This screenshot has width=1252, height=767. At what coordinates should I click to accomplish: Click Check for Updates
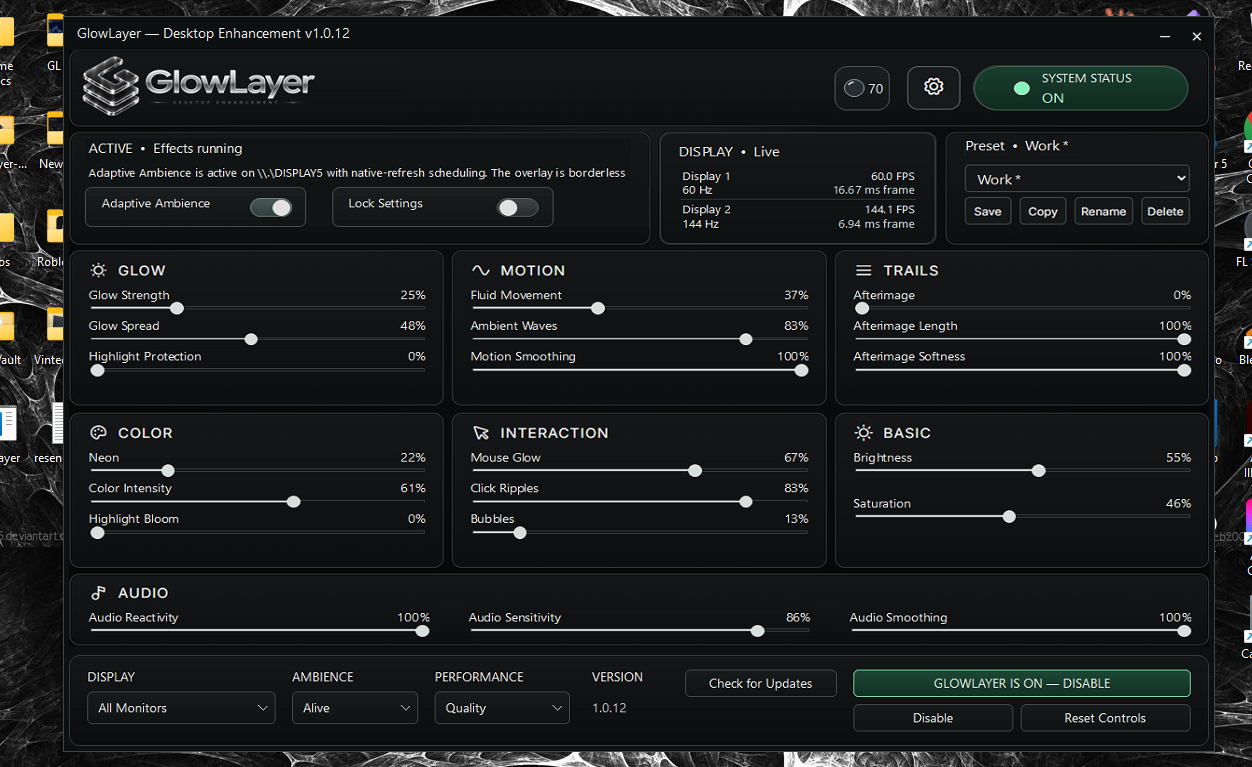pyautogui.click(x=761, y=683)
